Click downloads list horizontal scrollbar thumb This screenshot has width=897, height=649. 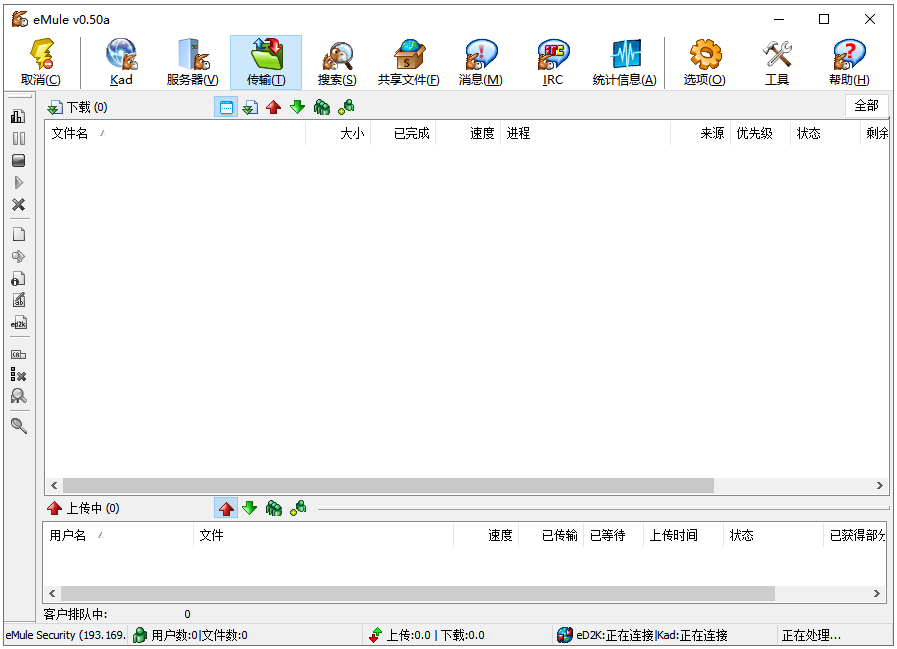pos(388,485)
